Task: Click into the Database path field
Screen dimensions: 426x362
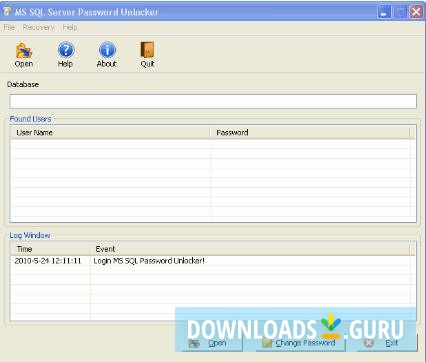Action: click(x=213, y=101)
